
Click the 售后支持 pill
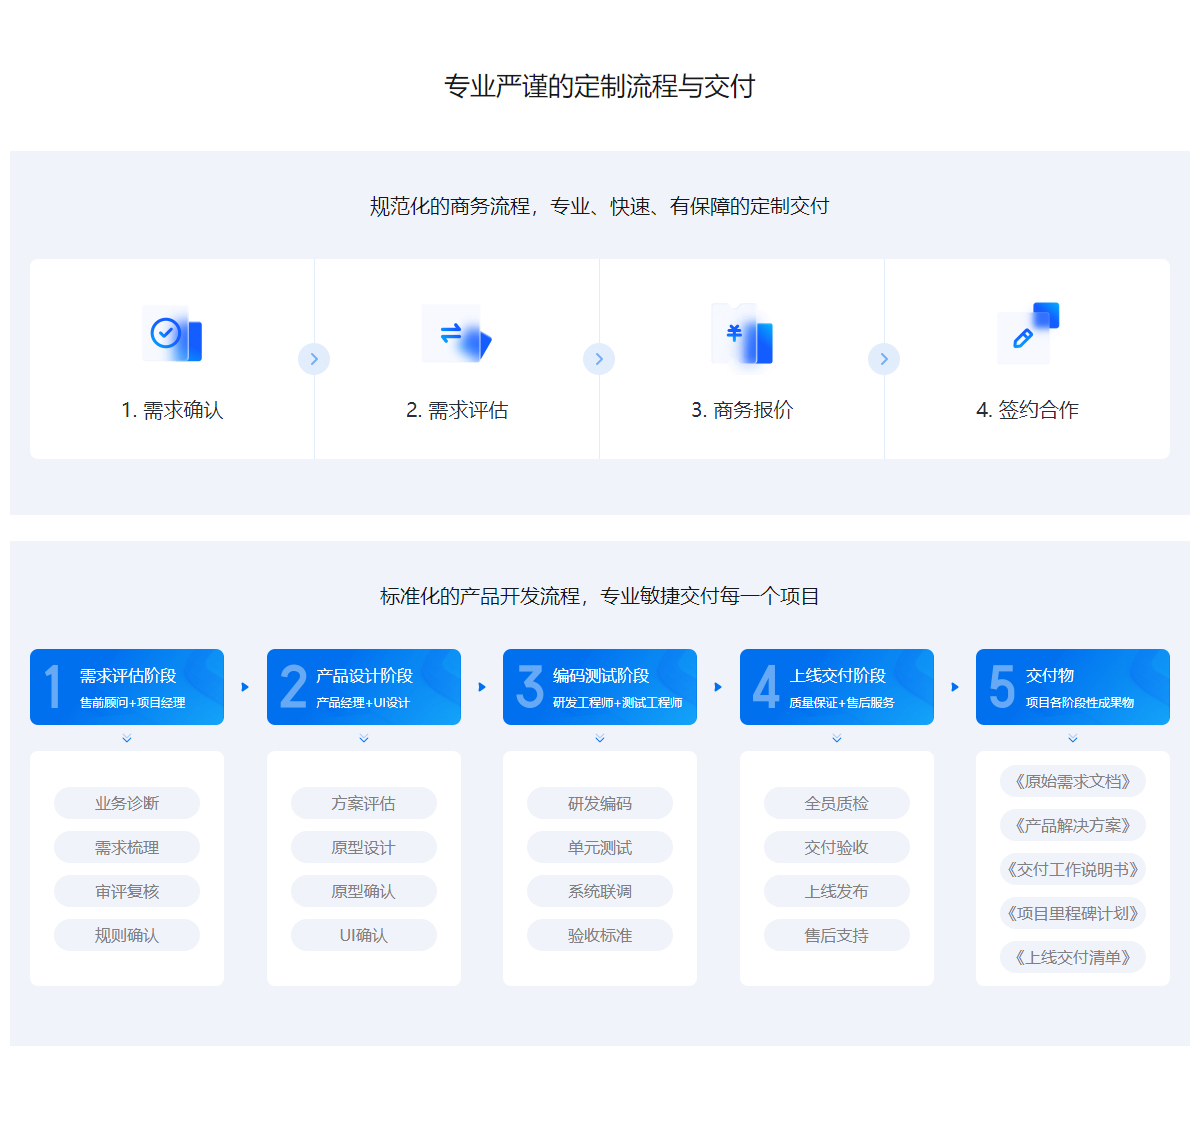click(837, 935)
